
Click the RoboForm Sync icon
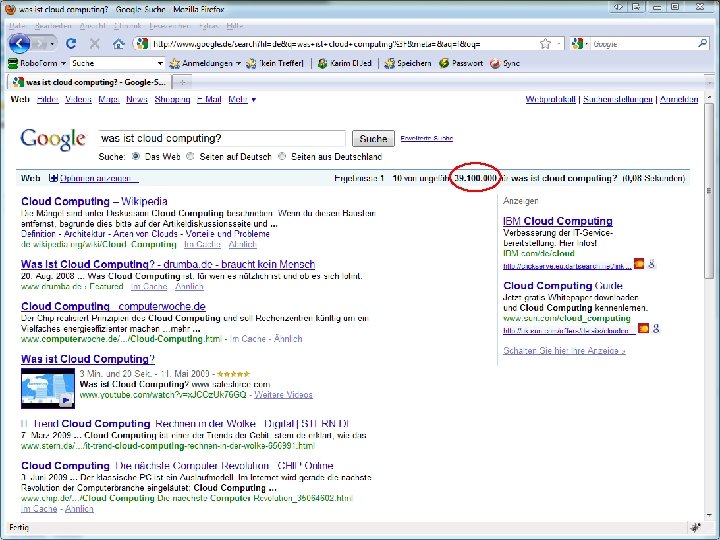point(505,63)
